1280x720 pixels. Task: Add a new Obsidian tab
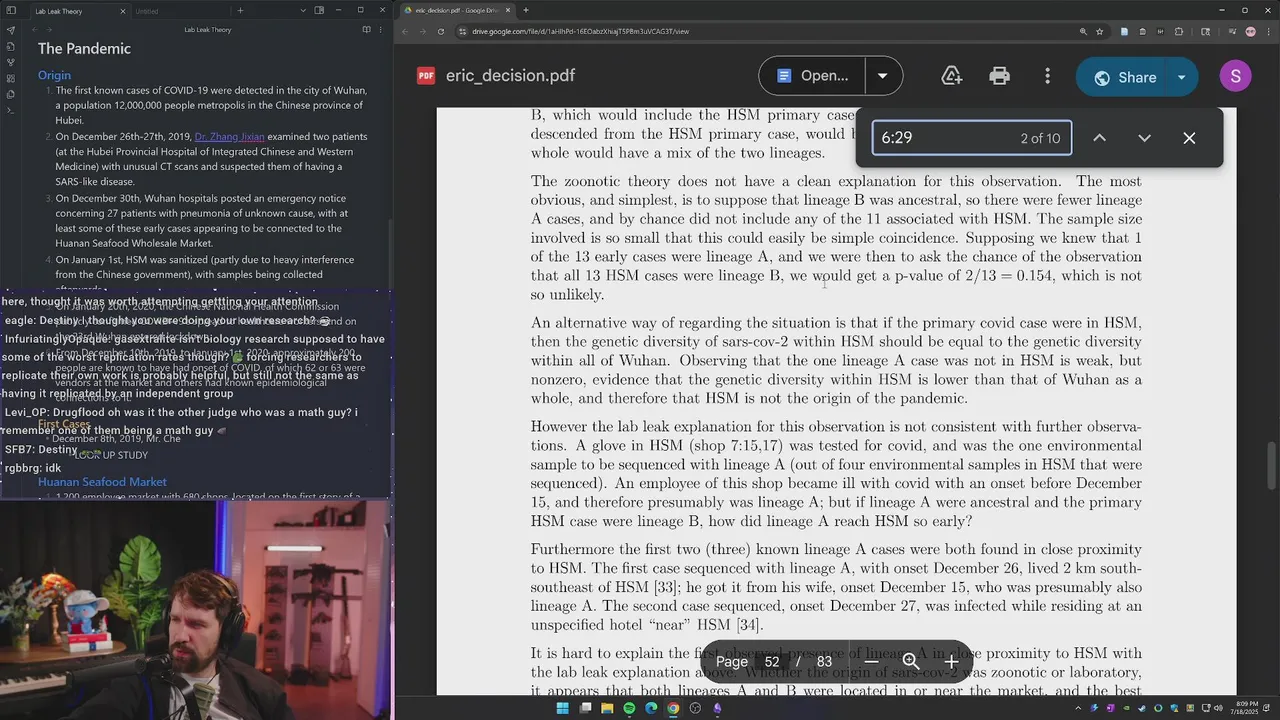coord(240,11)
